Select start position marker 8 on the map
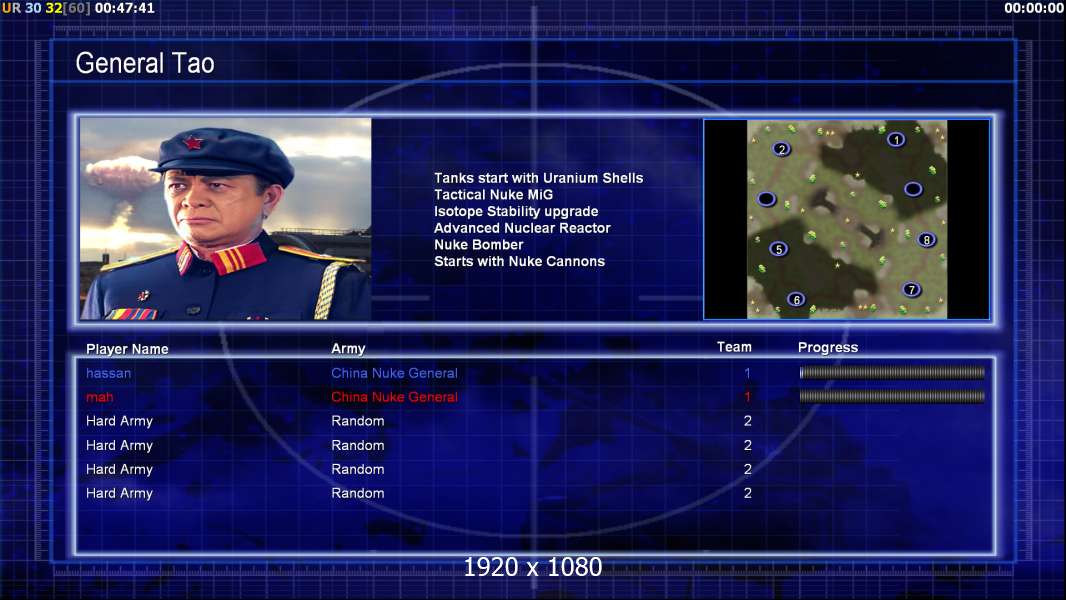The height and width of the screenshot is (600, 1066). pyautogui.click(x=927, y=240)
